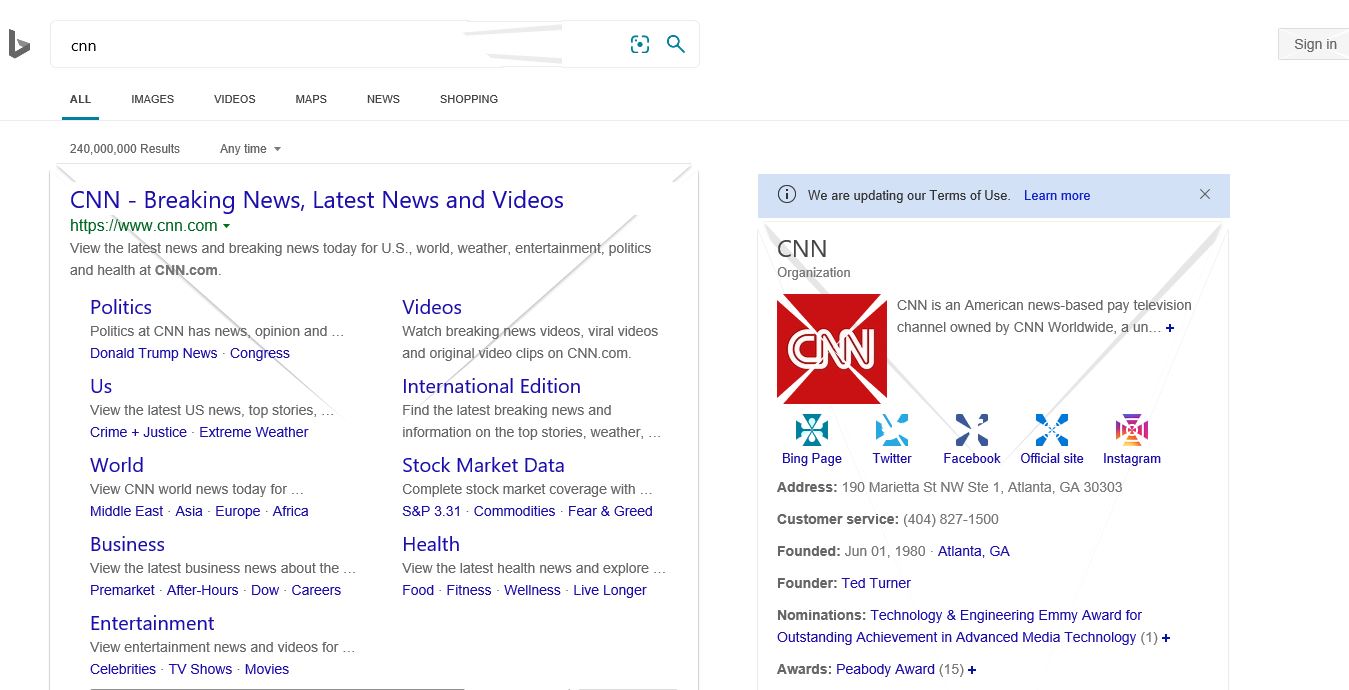1349x690 pixels.
Task: Open the World sitelink
Action: pos(117,465)
